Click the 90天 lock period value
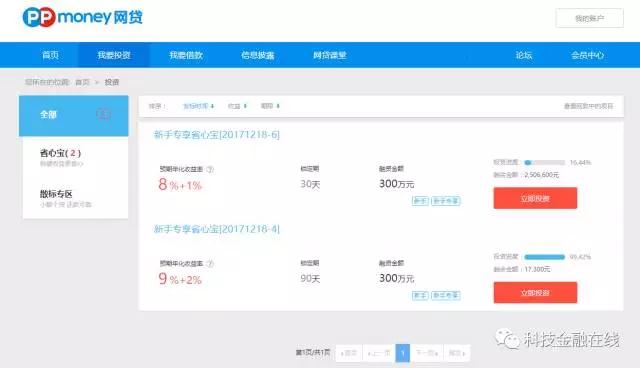The height and width of the screenshot is (368, 640). coord(310,279)
